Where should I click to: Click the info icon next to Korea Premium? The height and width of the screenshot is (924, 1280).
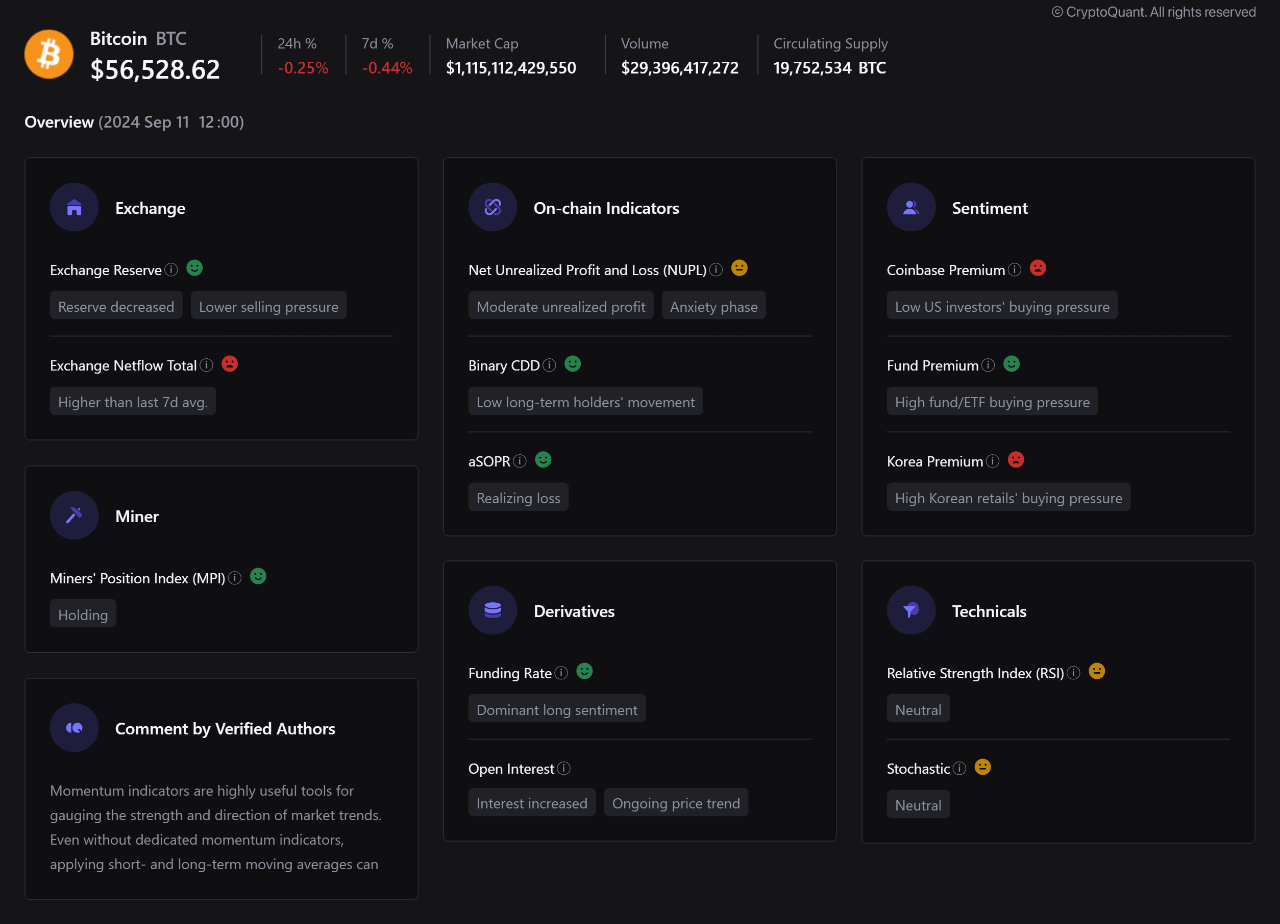(993, 462)
